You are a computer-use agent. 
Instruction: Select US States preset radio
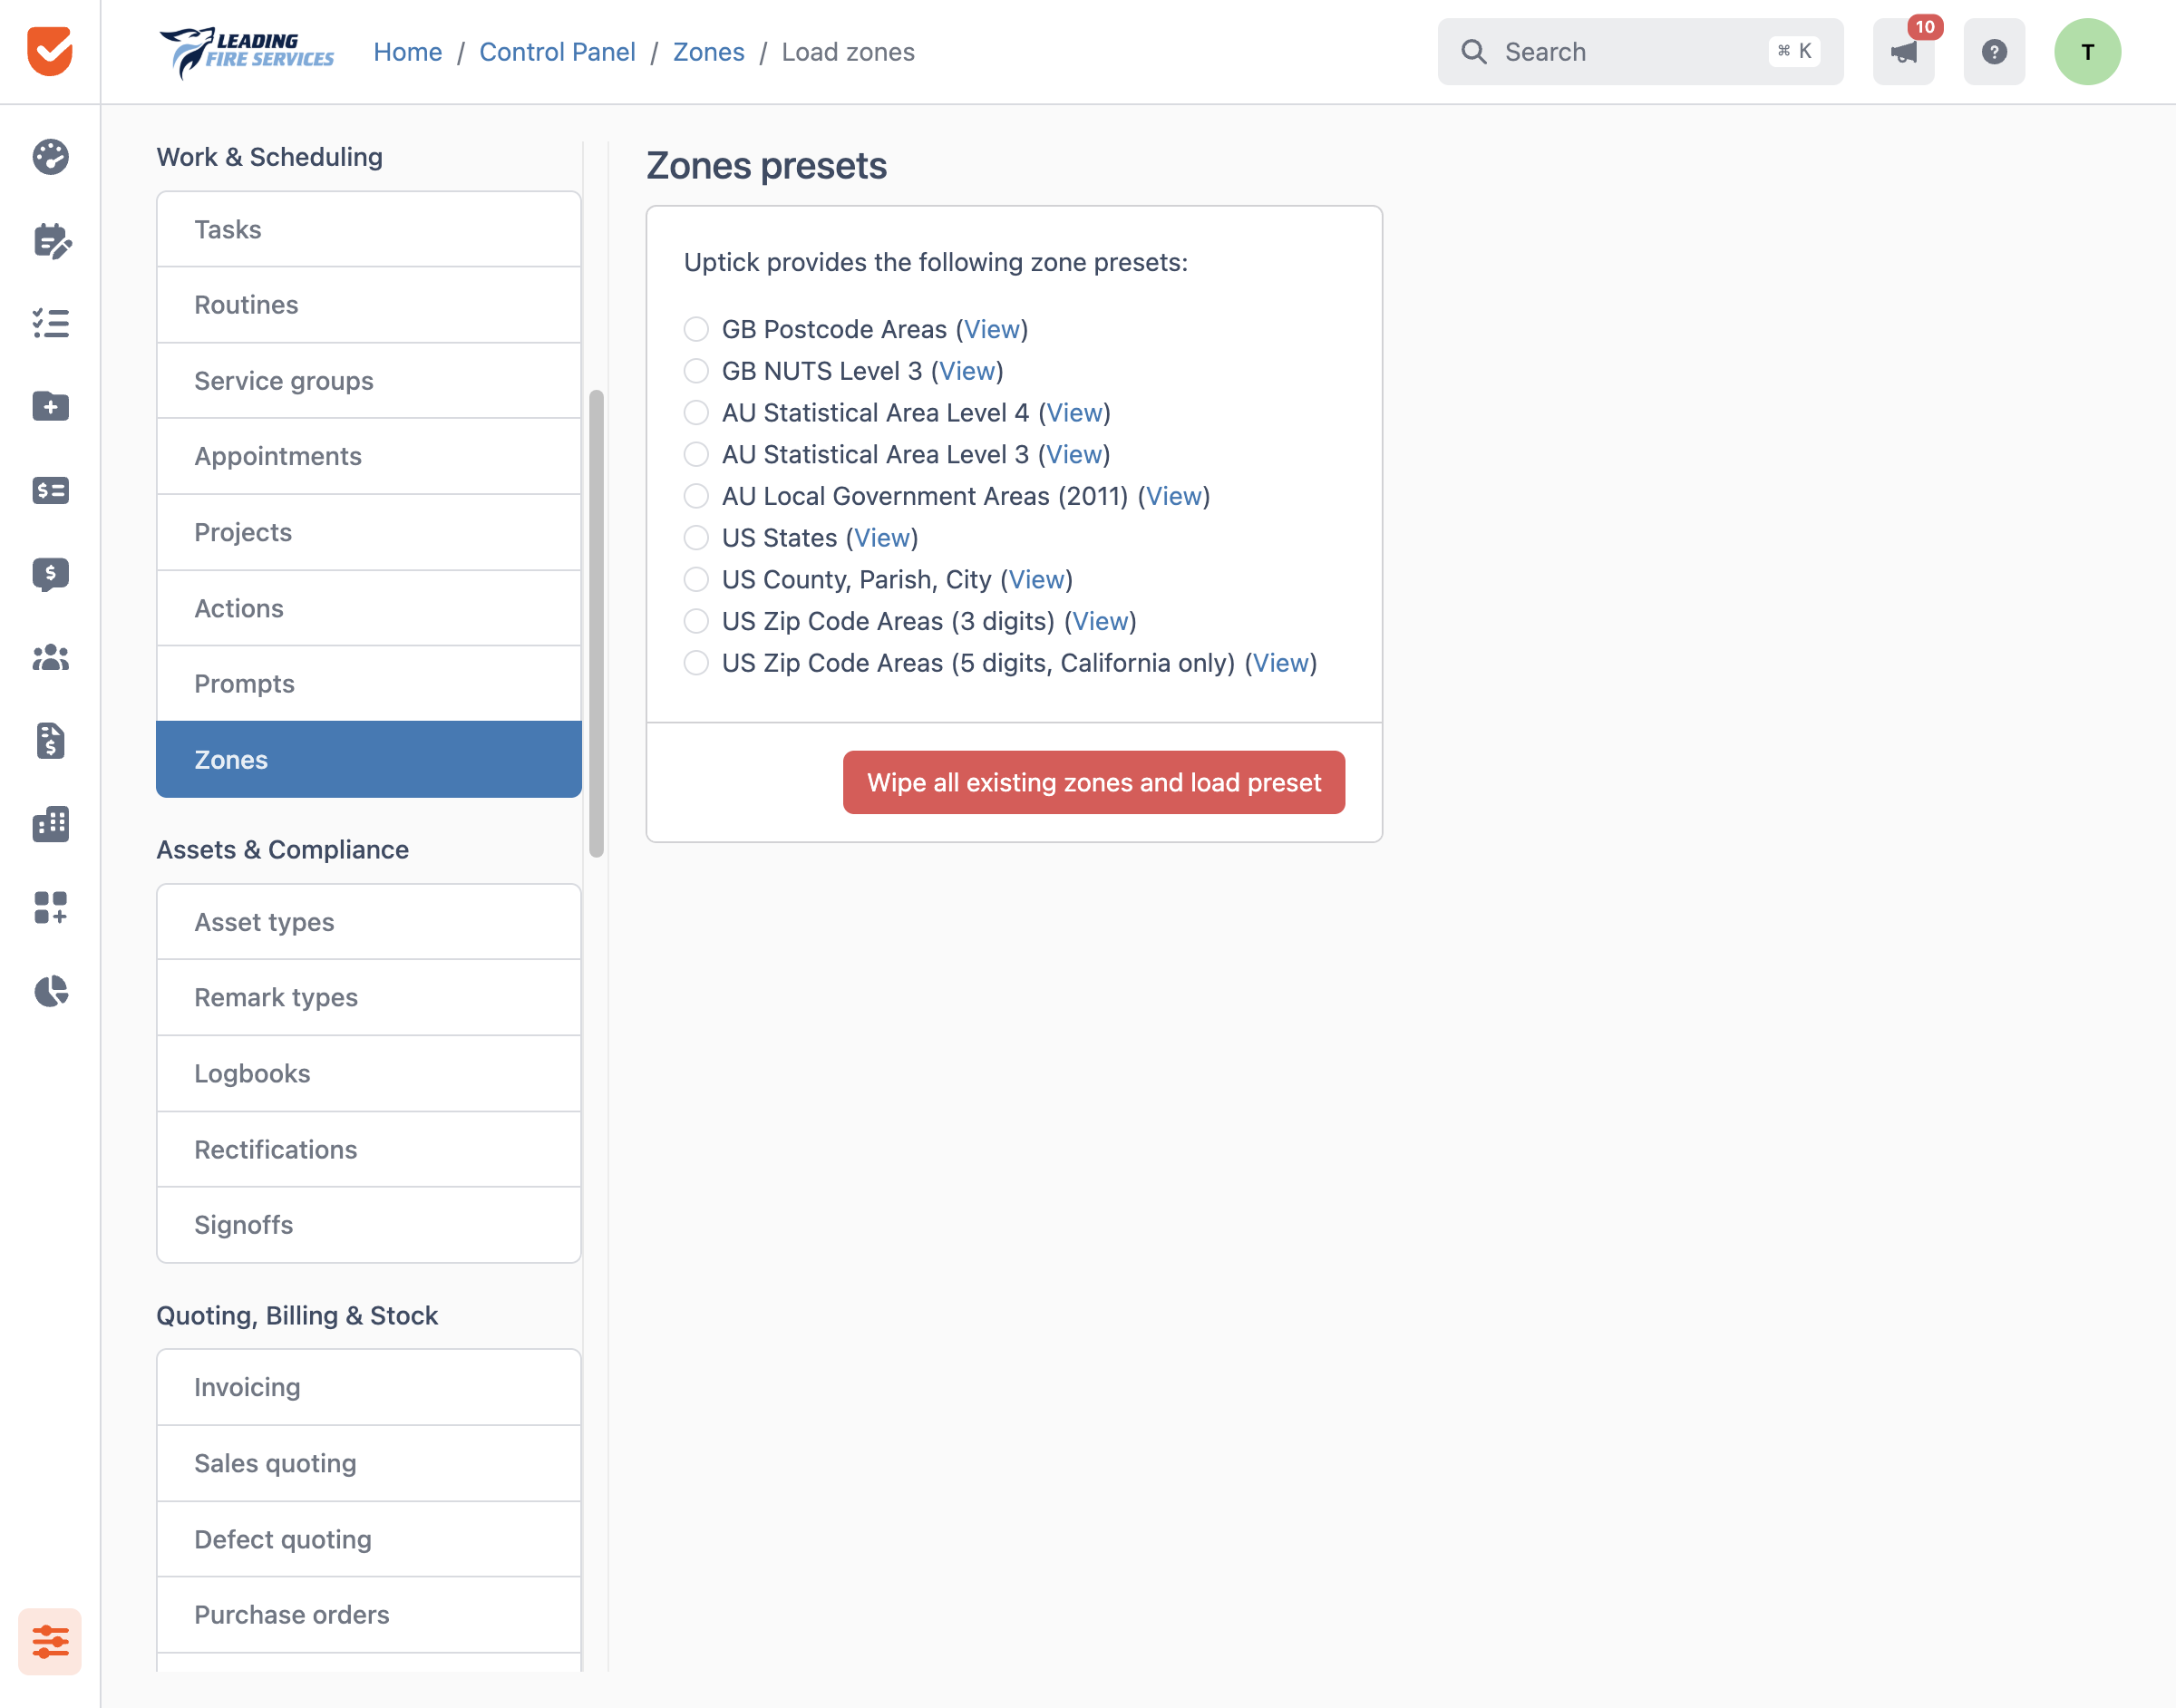click(x=696, y=538)
